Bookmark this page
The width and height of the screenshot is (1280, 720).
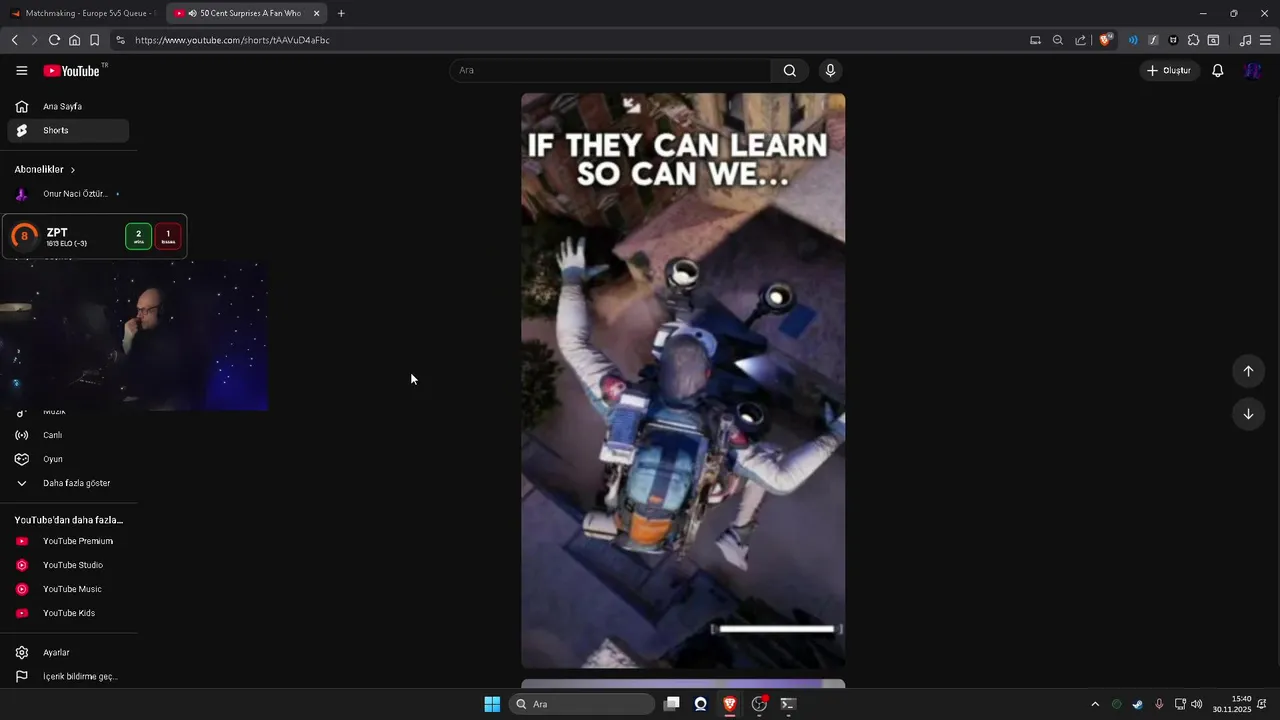point(94,40)
